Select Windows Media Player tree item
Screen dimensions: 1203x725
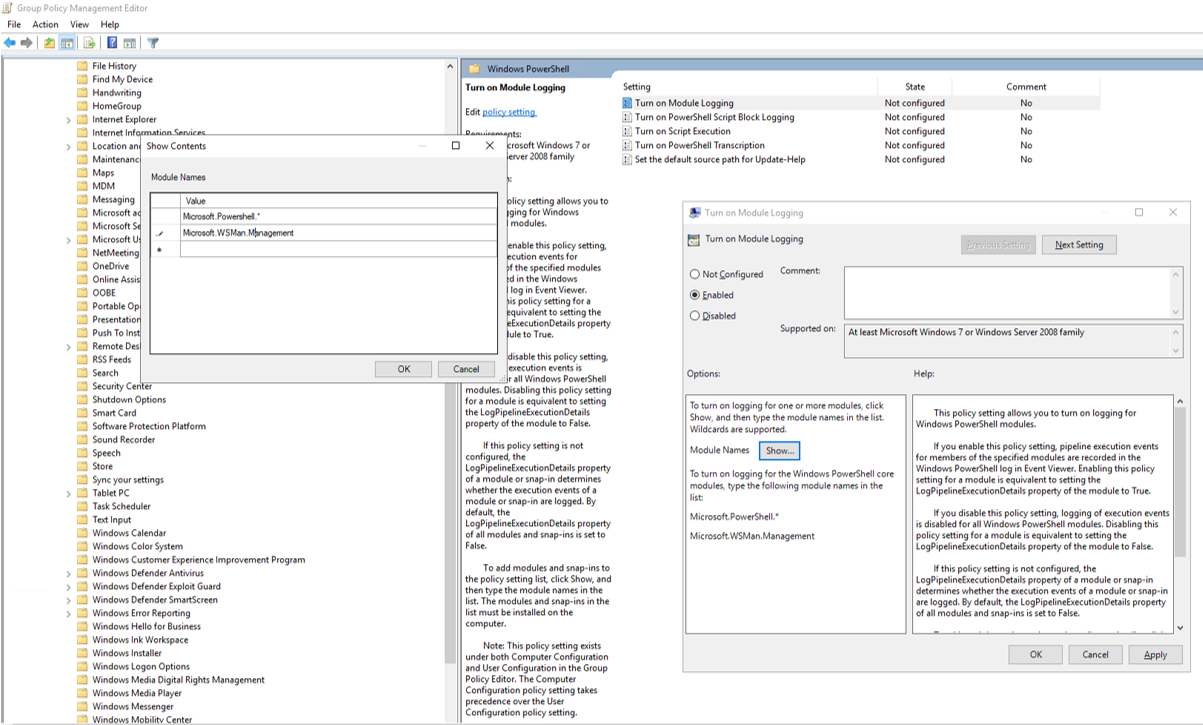[x=137, y=693]
